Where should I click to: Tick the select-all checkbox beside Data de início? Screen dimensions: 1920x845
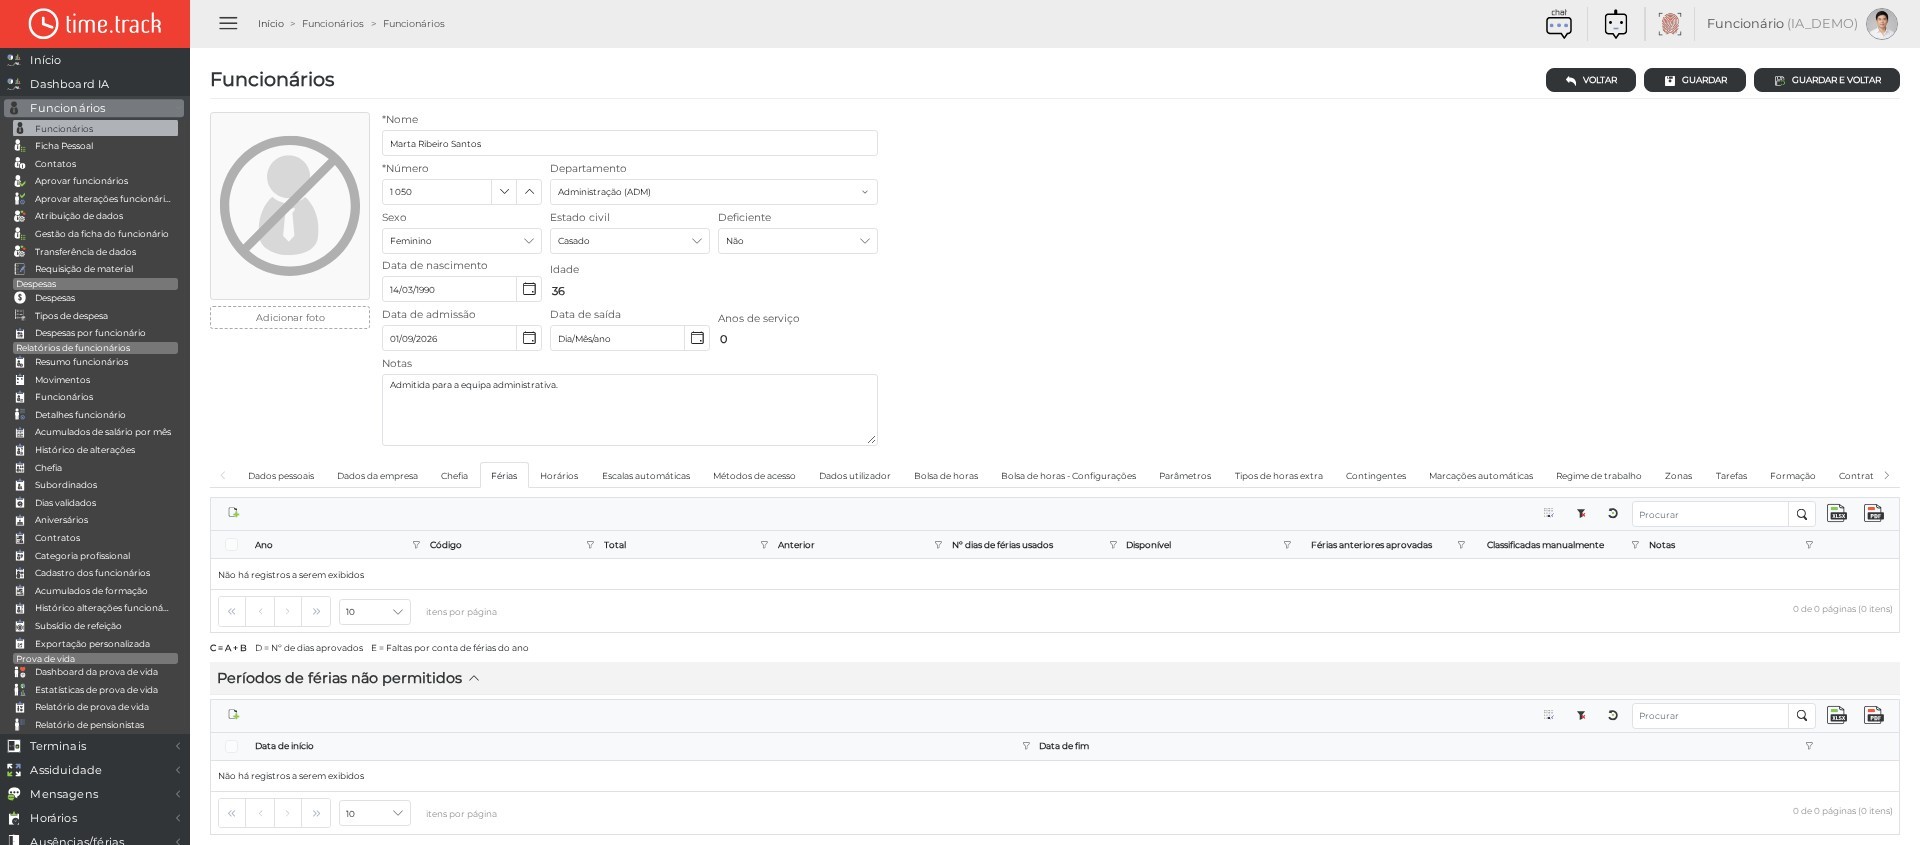[x=232, y=746]
